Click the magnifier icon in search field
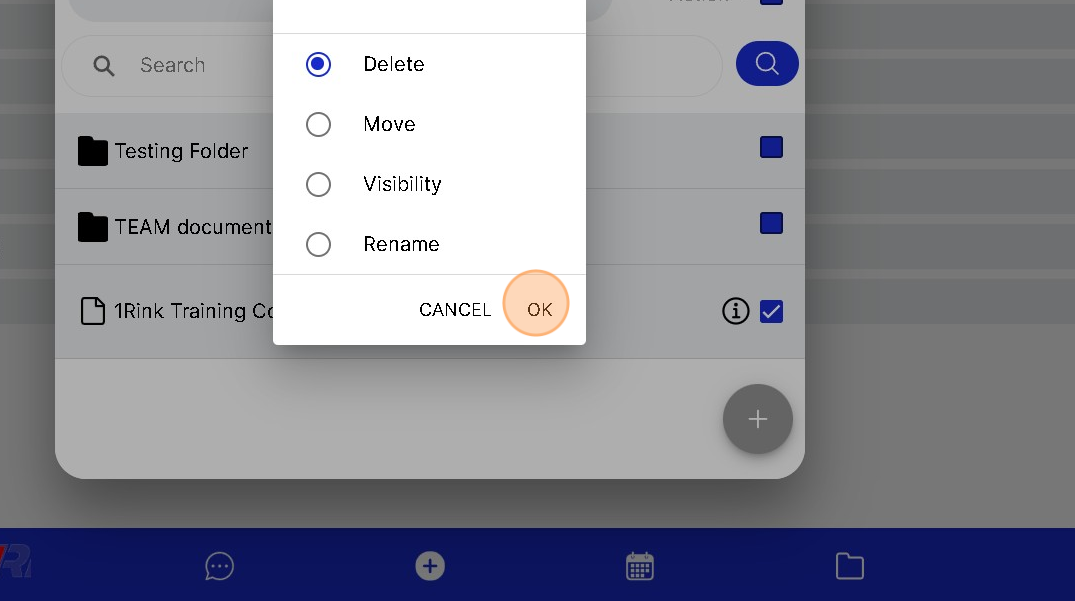The image size is (1075, 601). 104,66
